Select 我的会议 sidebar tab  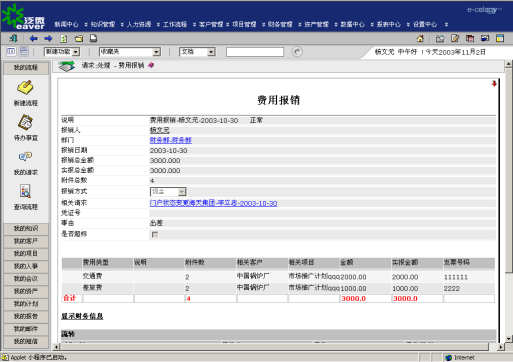26,279
